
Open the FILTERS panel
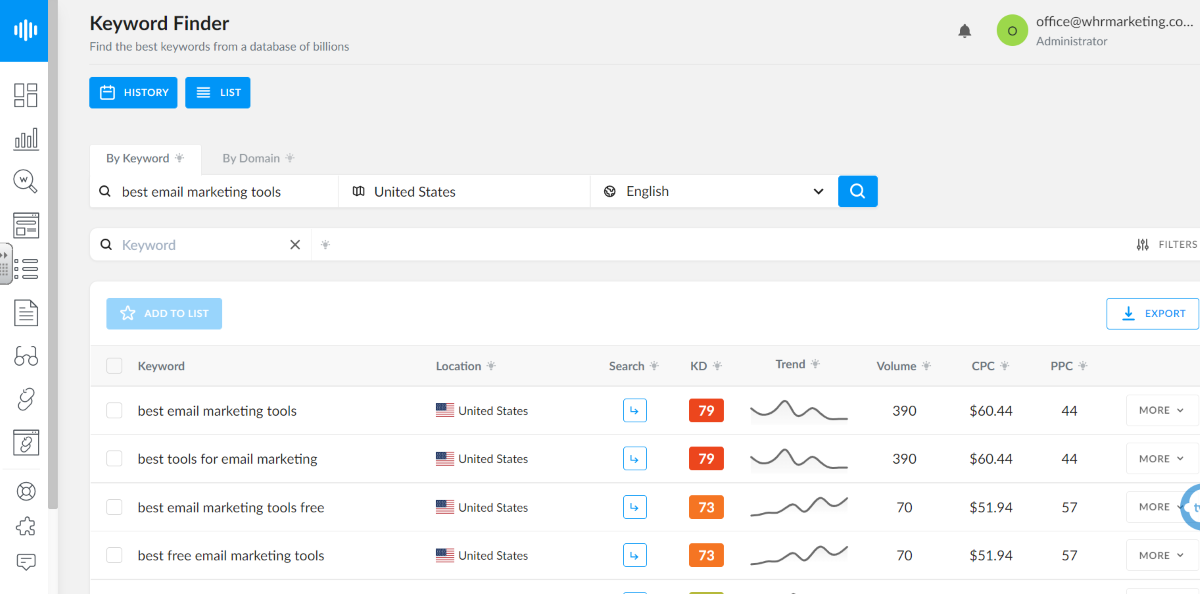point(1167,245)
